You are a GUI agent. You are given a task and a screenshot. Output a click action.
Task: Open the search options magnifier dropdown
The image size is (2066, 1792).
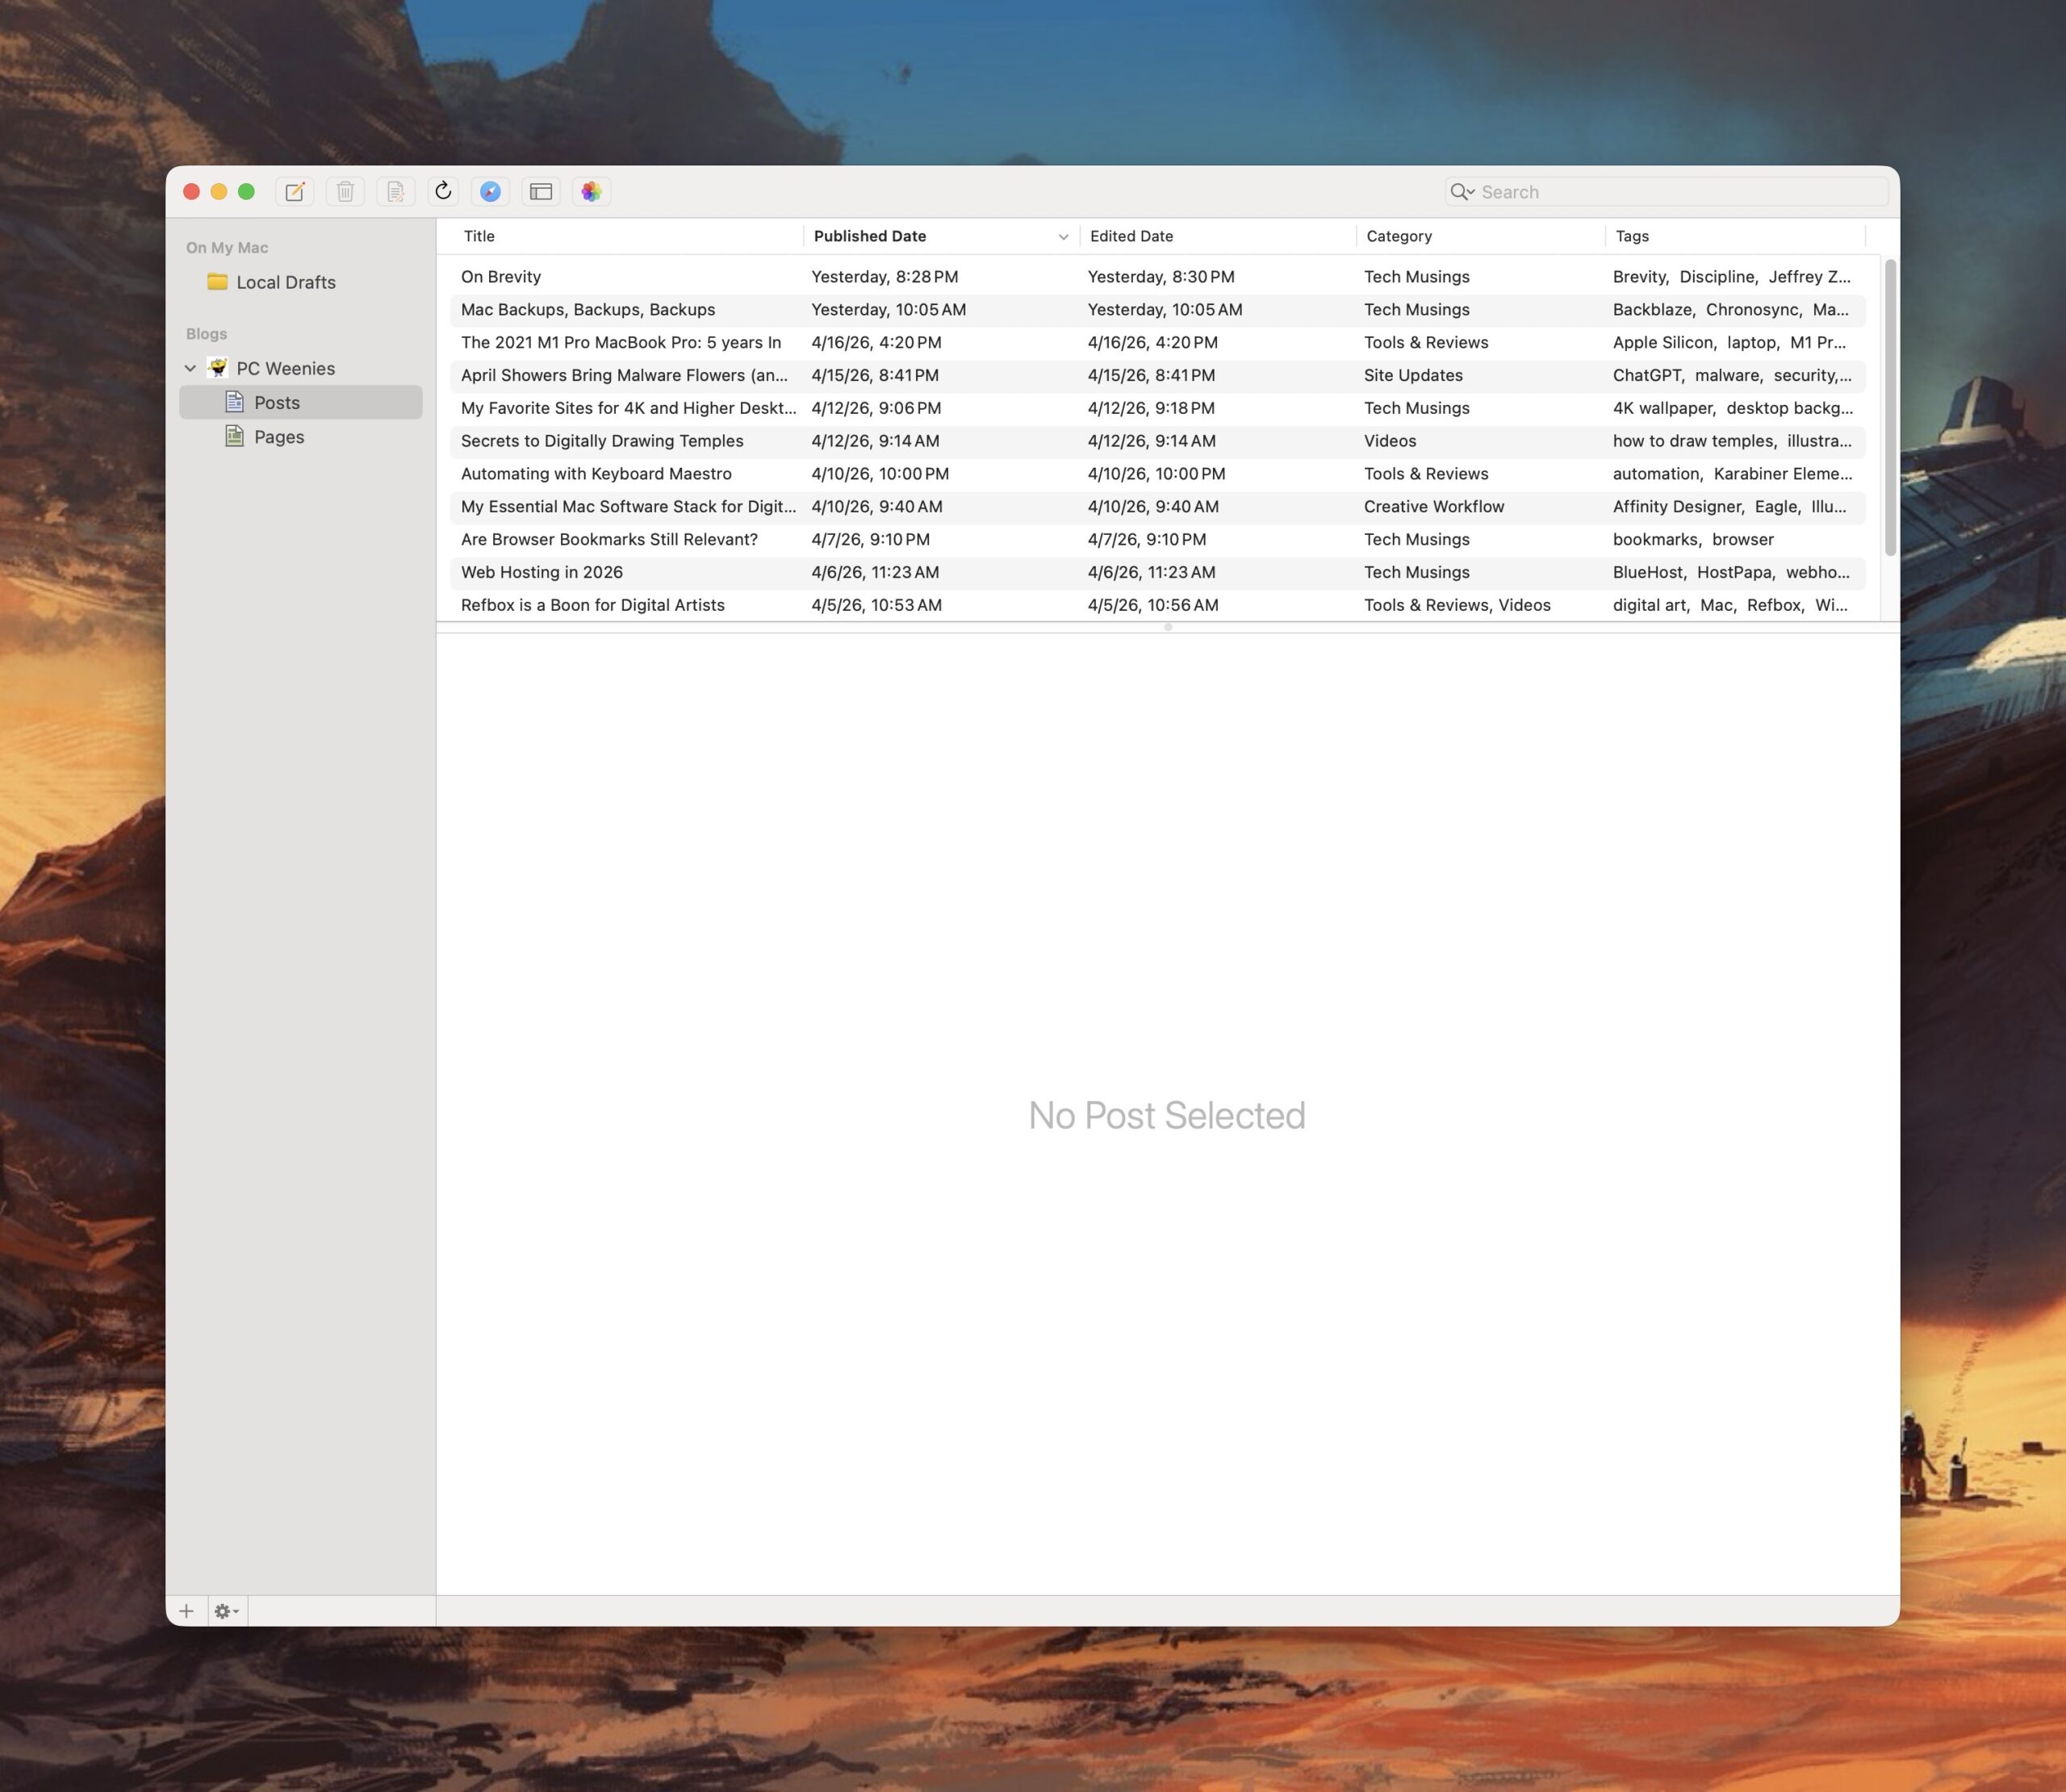1462,192
